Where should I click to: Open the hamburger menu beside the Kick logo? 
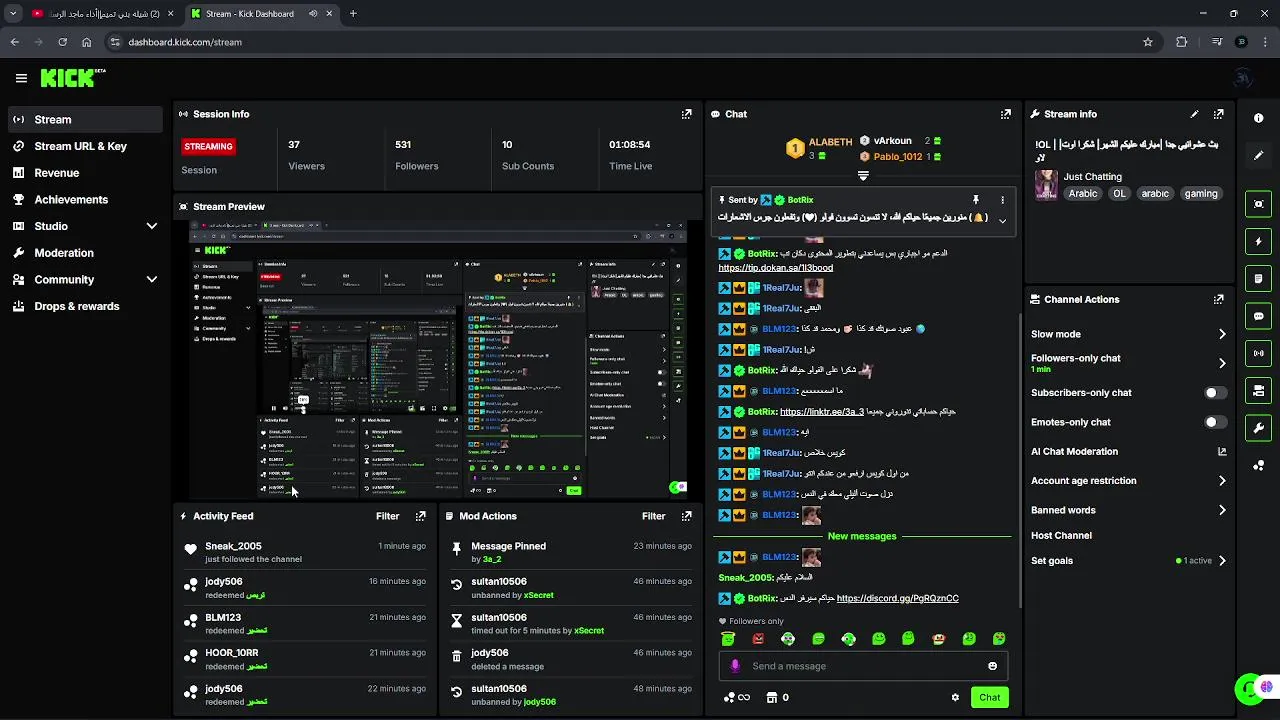[21, 78]
